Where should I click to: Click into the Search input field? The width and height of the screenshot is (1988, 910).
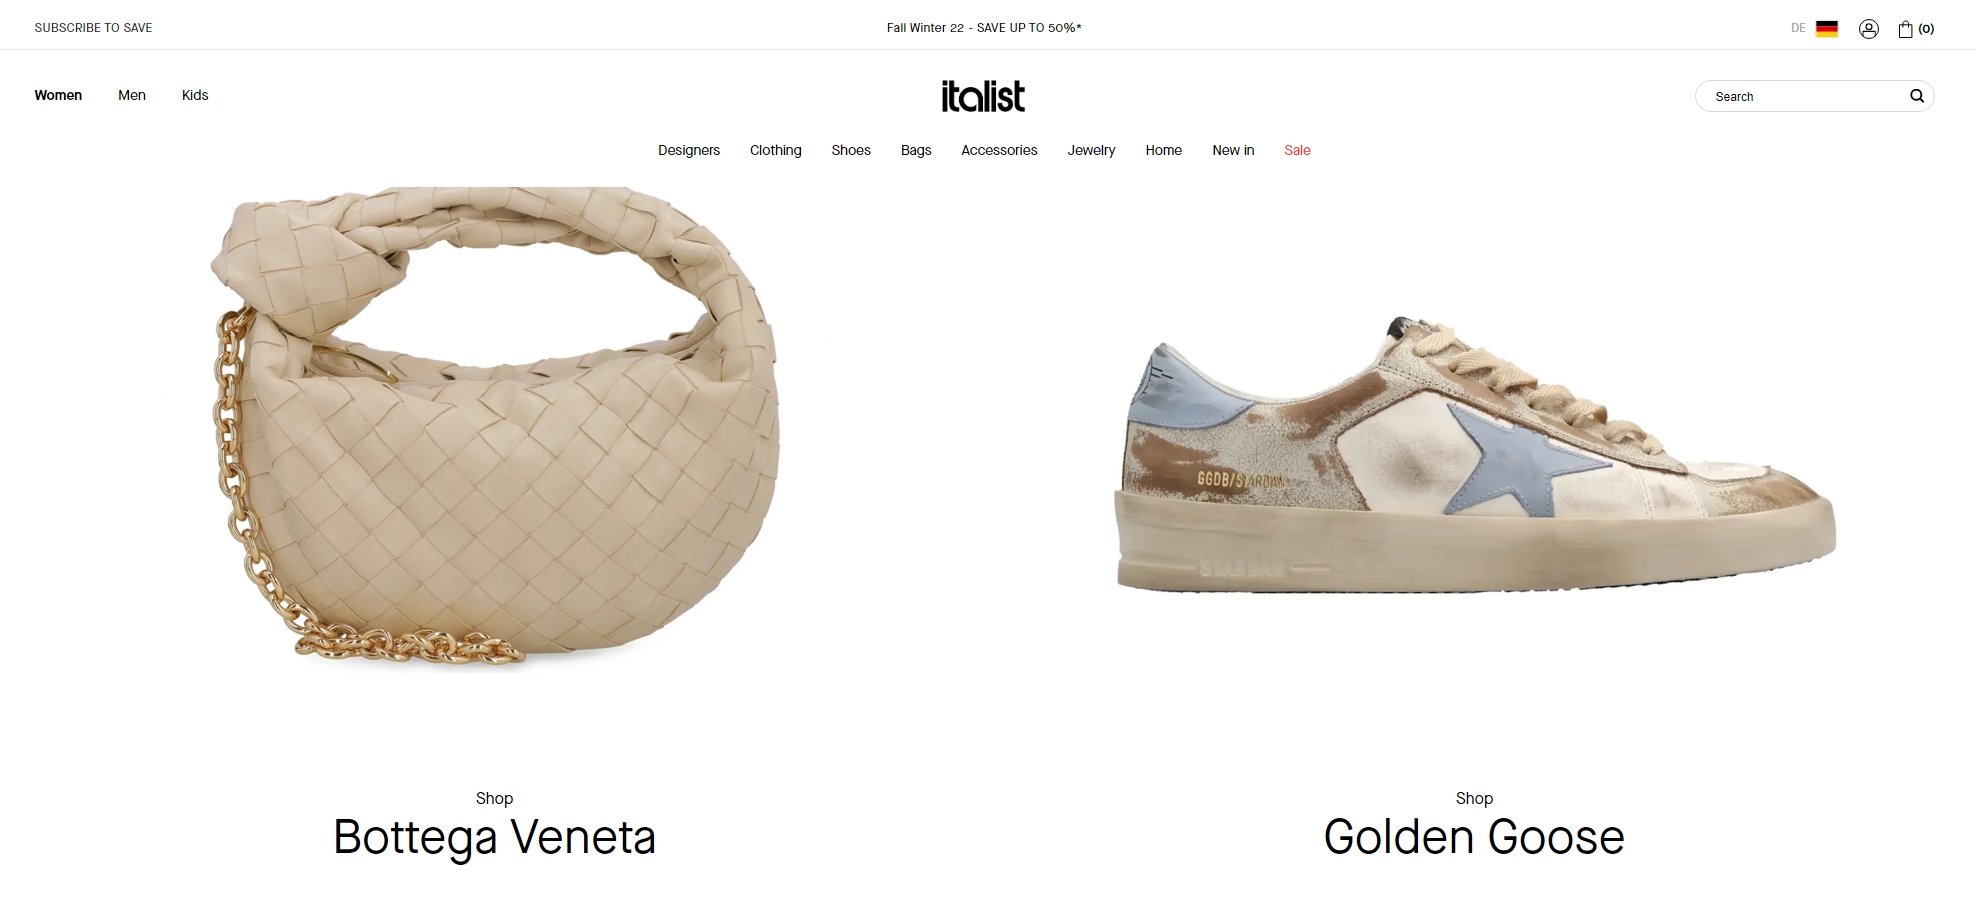pos(1805,96)
